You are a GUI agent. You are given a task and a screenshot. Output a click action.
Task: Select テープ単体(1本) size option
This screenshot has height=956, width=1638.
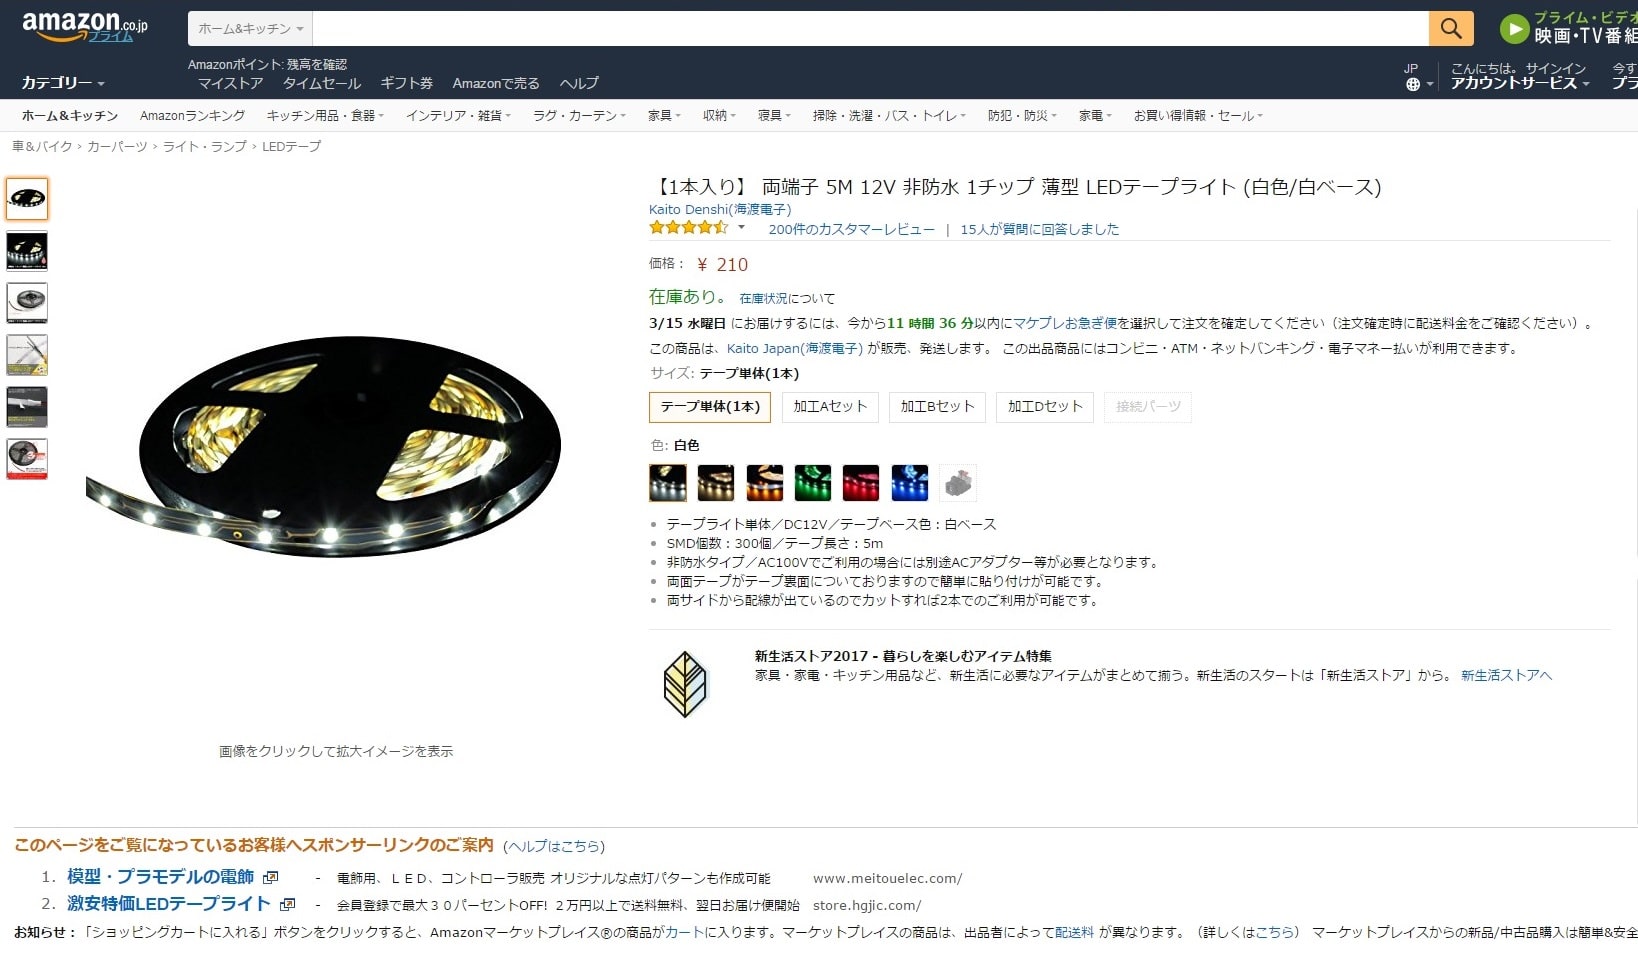tap(710, 407)
